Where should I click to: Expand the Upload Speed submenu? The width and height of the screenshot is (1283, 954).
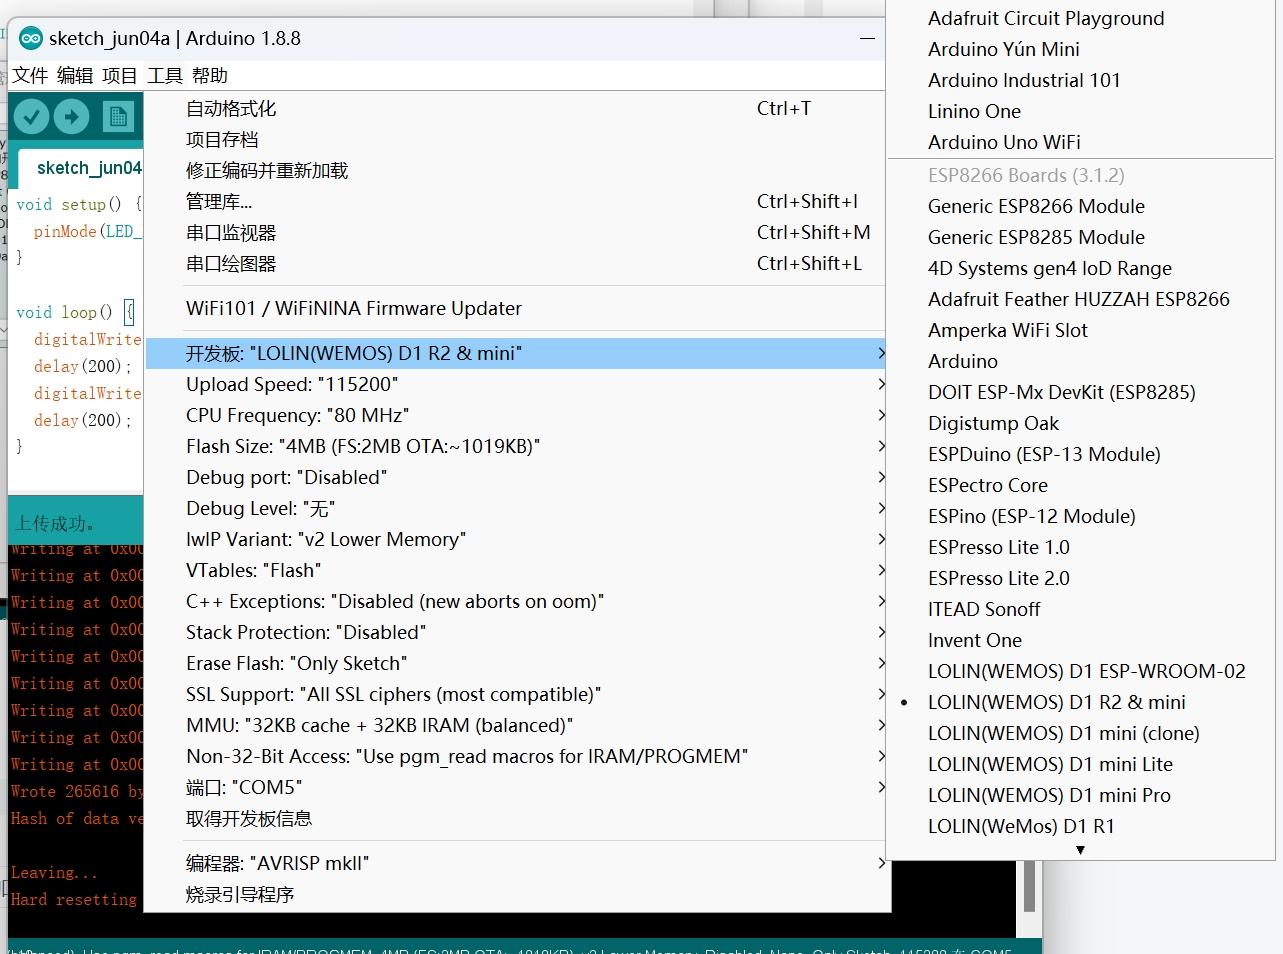[516, 385]
